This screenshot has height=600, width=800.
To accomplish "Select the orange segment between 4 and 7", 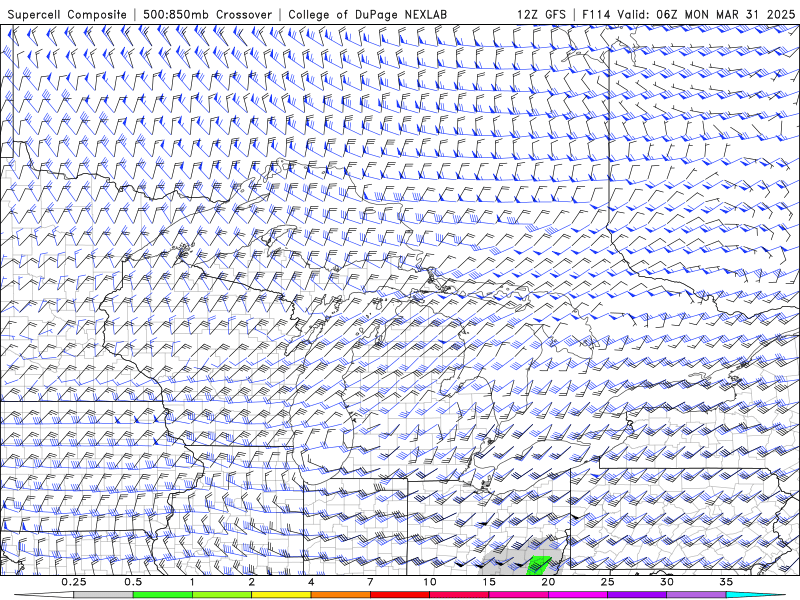I will [x=340, y=595].
